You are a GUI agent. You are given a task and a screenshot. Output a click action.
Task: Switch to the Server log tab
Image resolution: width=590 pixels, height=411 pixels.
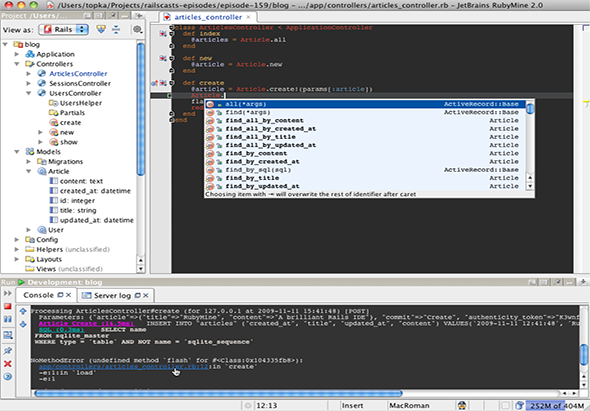pos(112,295)
